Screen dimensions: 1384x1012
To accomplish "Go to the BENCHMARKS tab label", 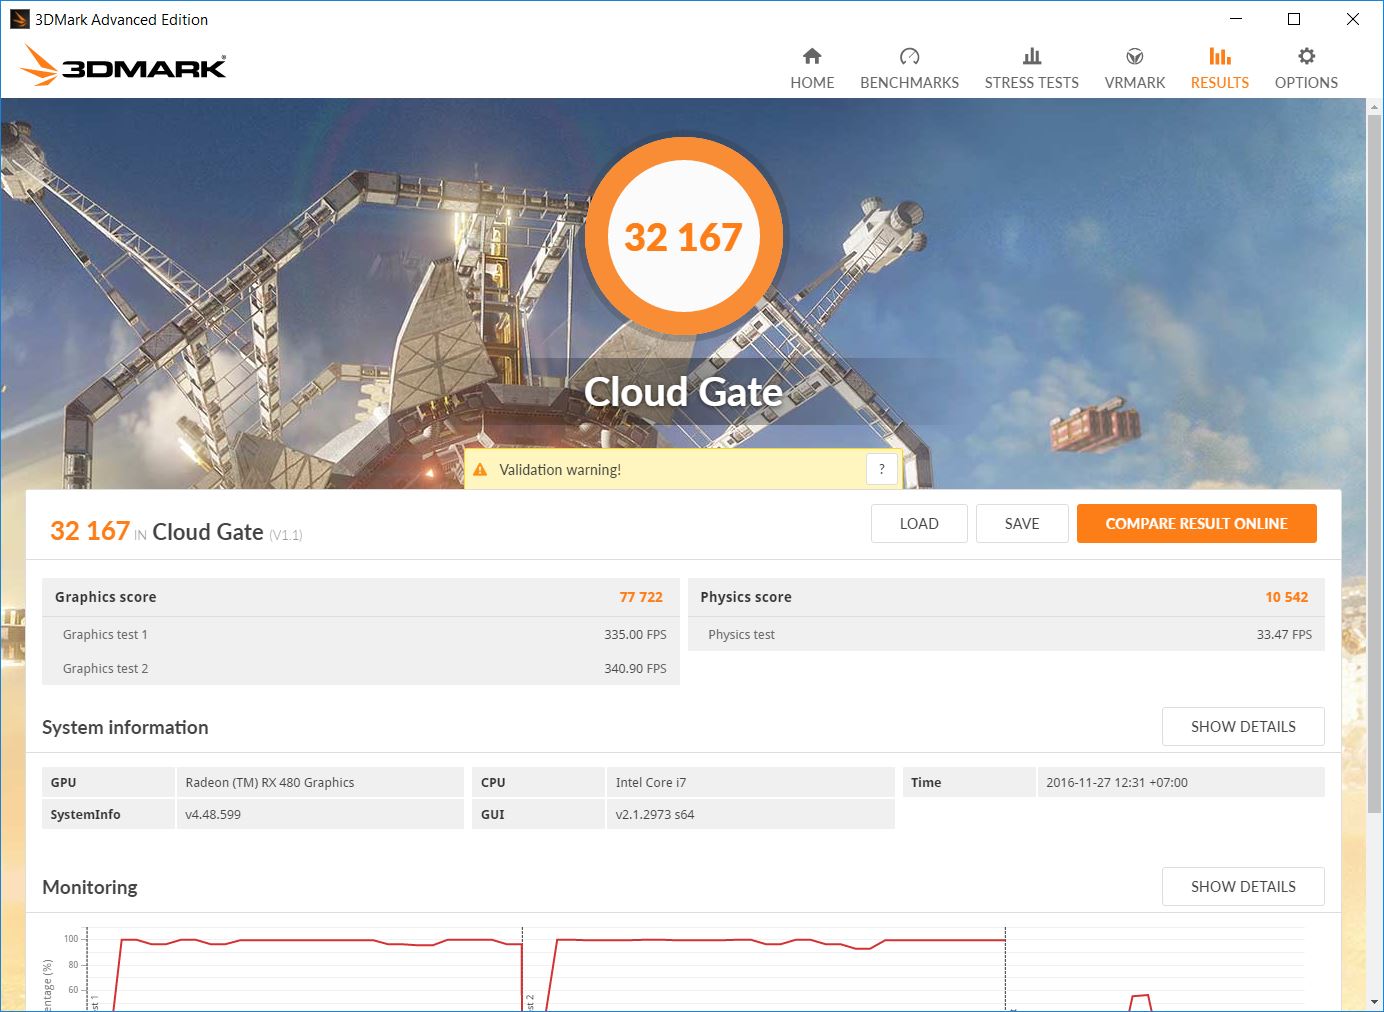I will point(909,83).
